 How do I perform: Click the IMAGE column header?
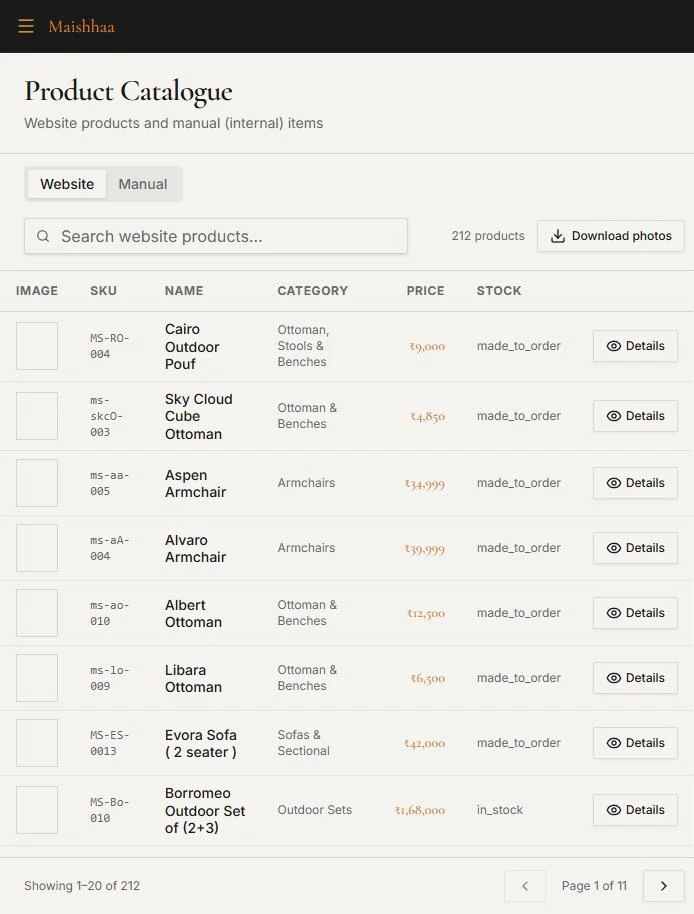pos(37,290)
